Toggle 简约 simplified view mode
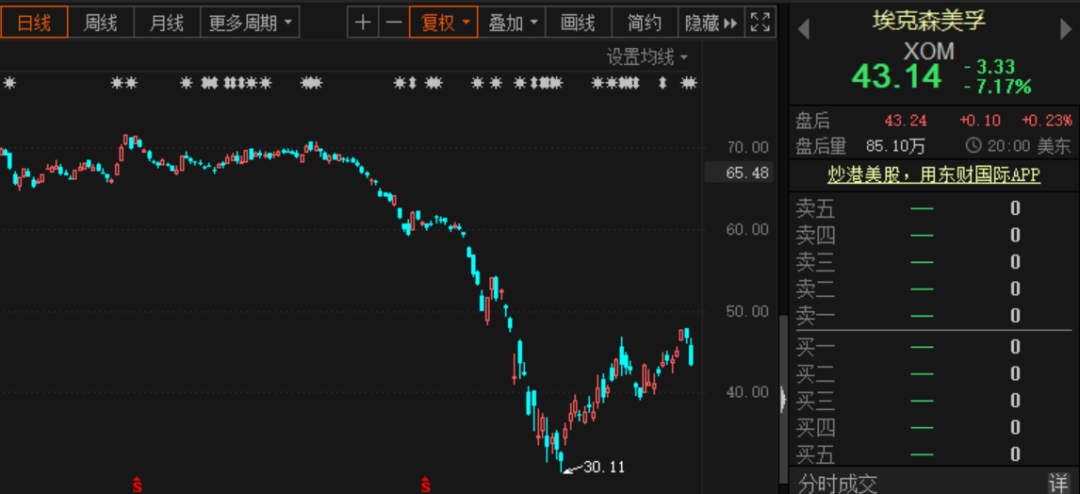 point(643,23)
